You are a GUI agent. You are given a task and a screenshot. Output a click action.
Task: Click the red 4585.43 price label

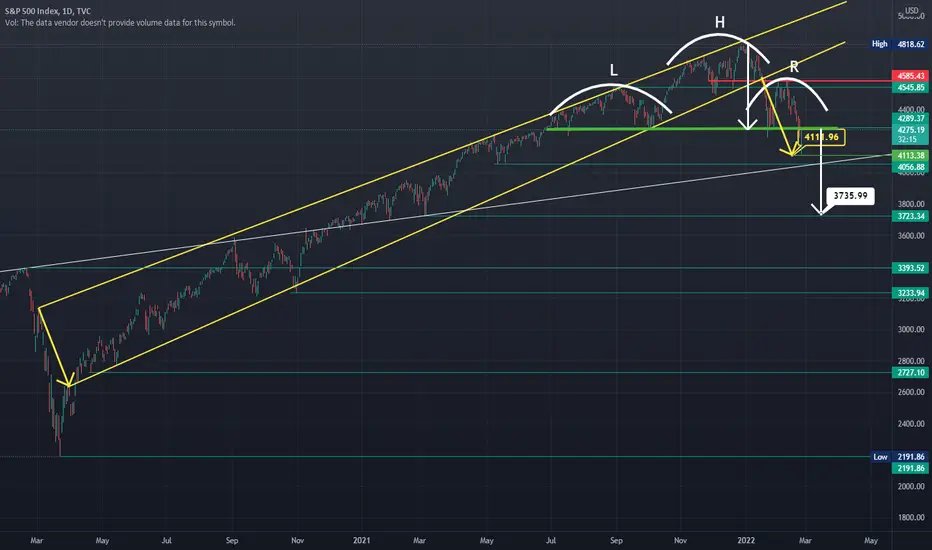pyautogui.click(x=911, y=76)
